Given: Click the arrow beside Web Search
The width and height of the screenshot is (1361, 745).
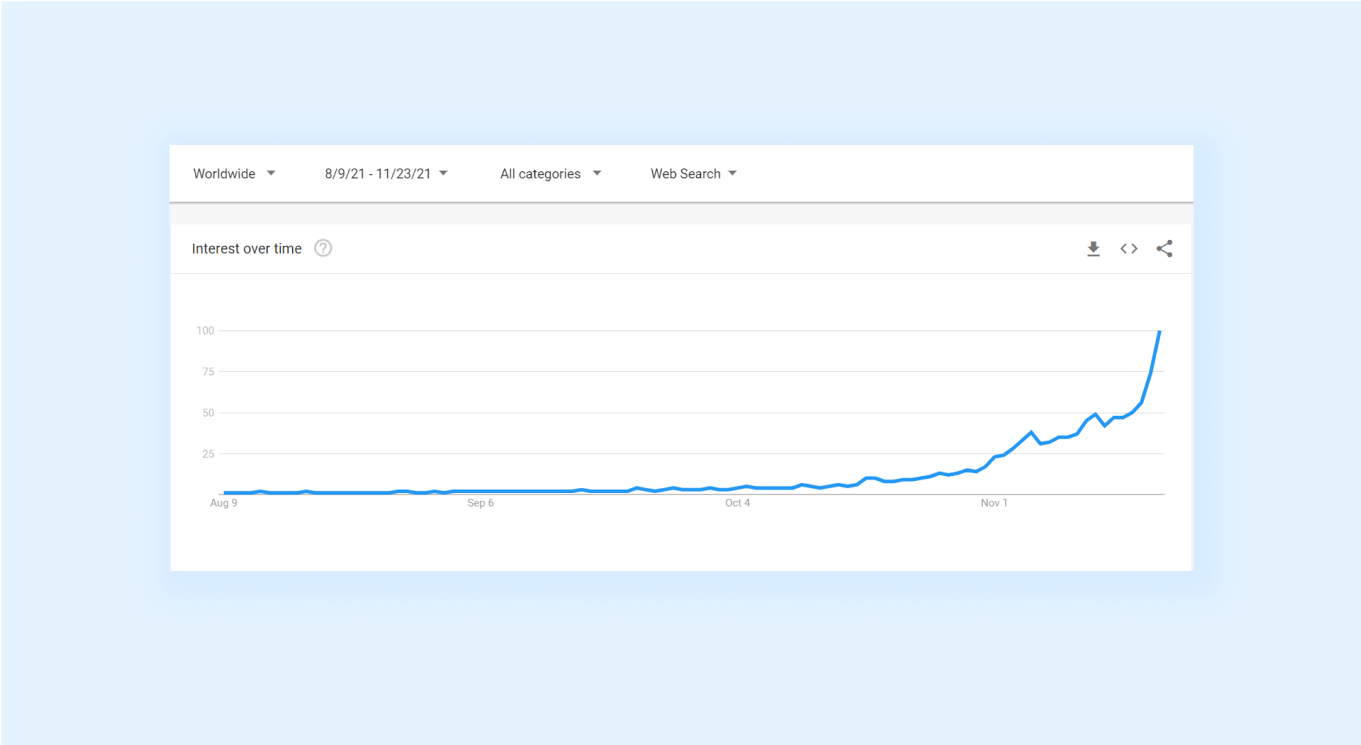Looking at the screenshot, I should tap(732, 173).
